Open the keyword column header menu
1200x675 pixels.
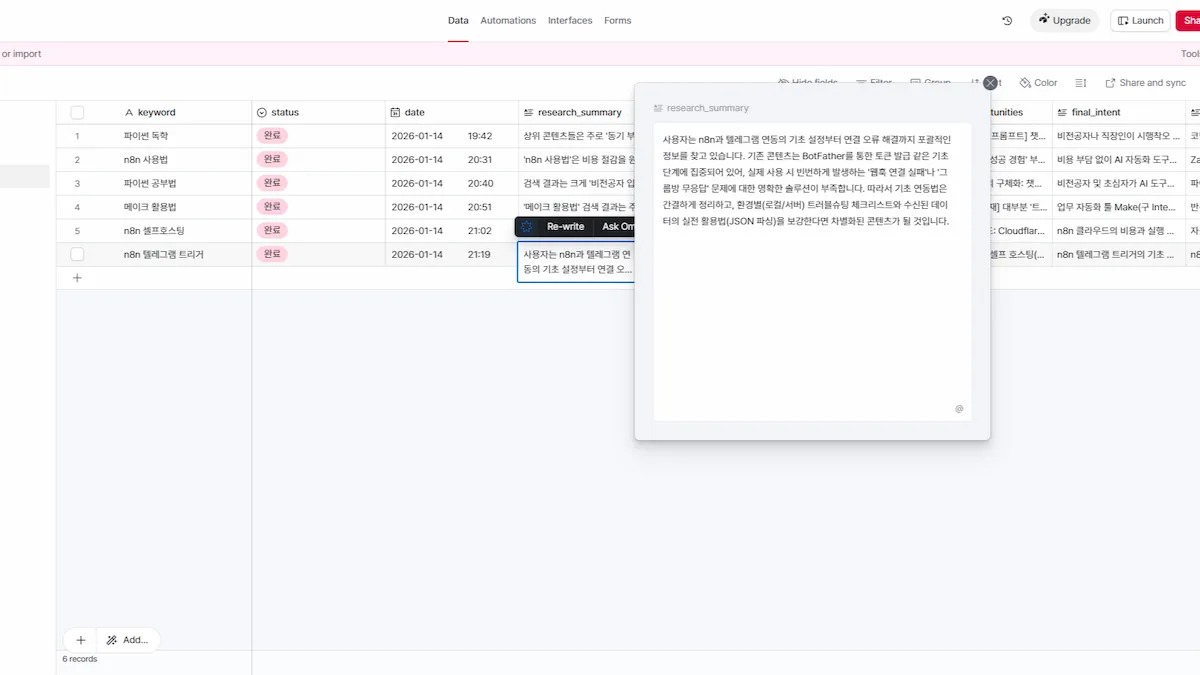[156, 113]
